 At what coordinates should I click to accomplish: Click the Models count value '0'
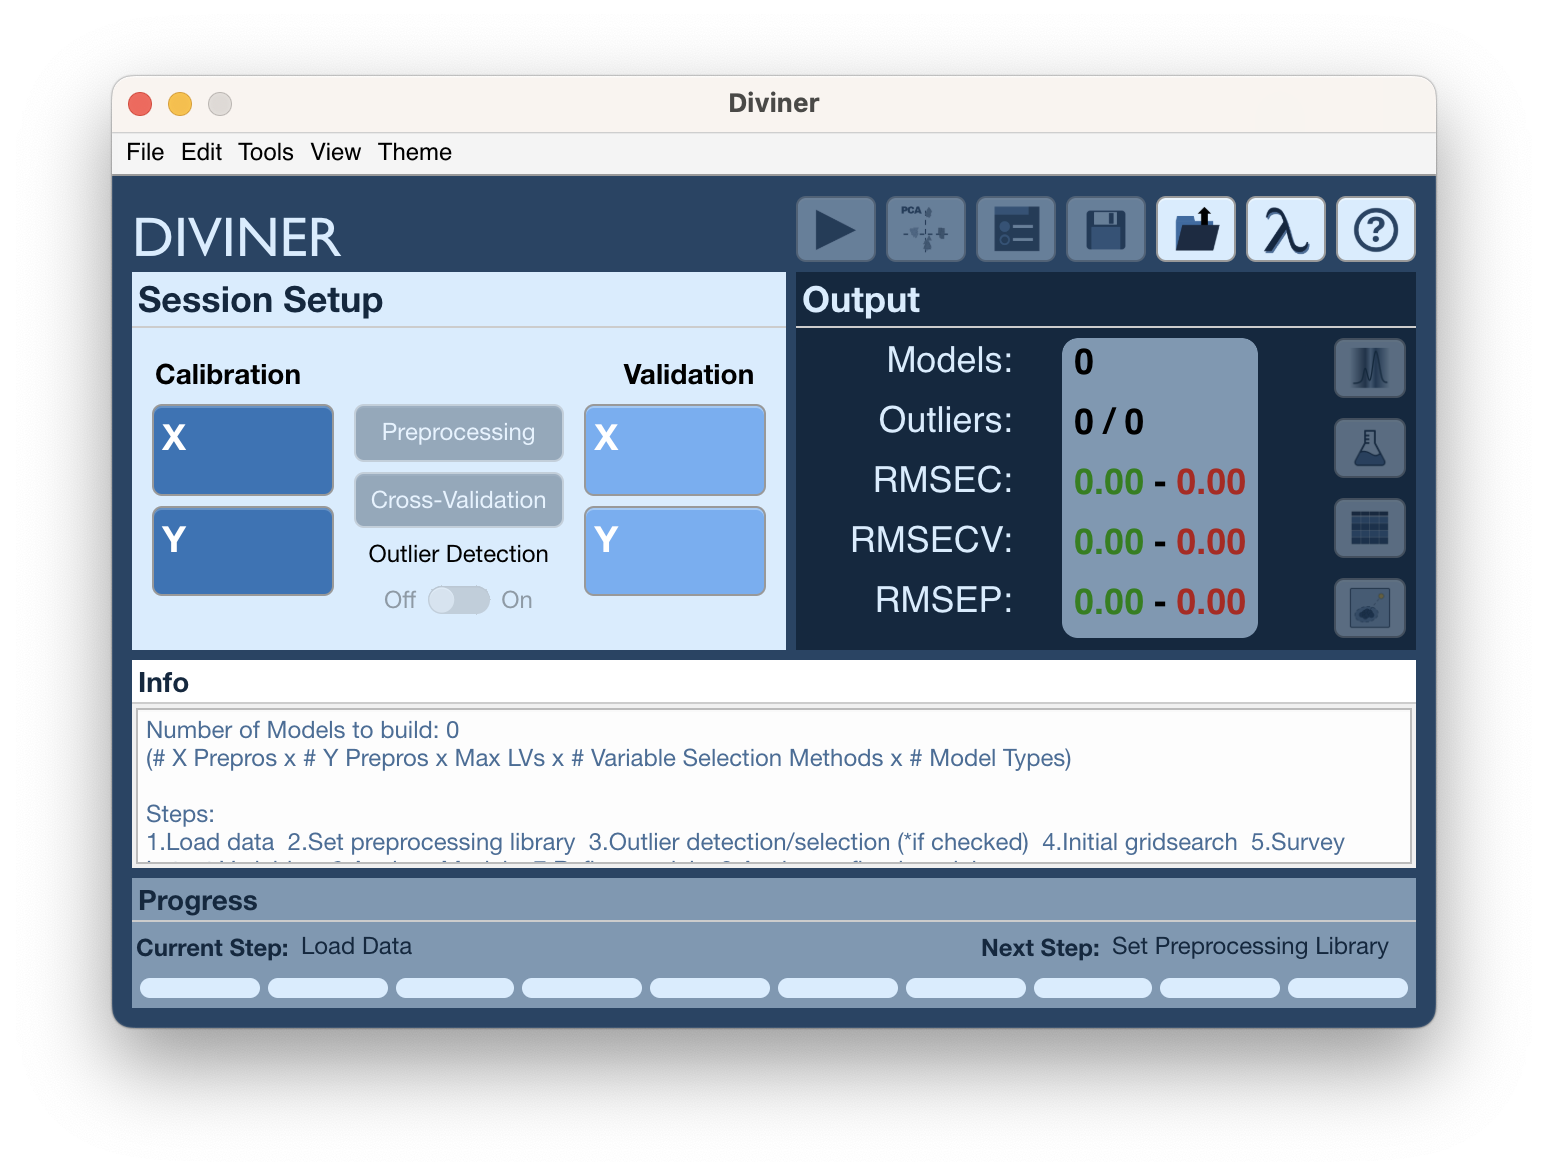(x=1084, y=362)
